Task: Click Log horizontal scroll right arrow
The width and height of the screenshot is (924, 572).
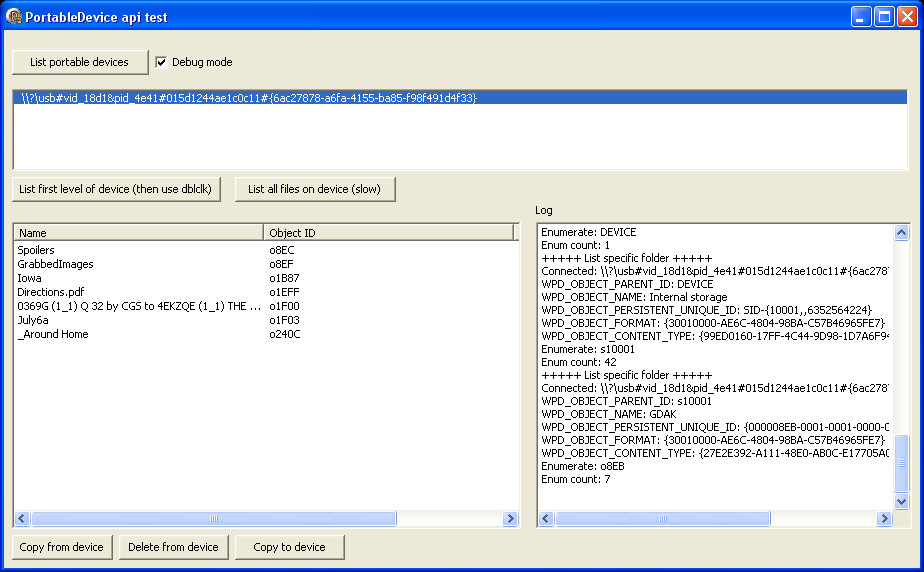Action: (x=883, y=518)
